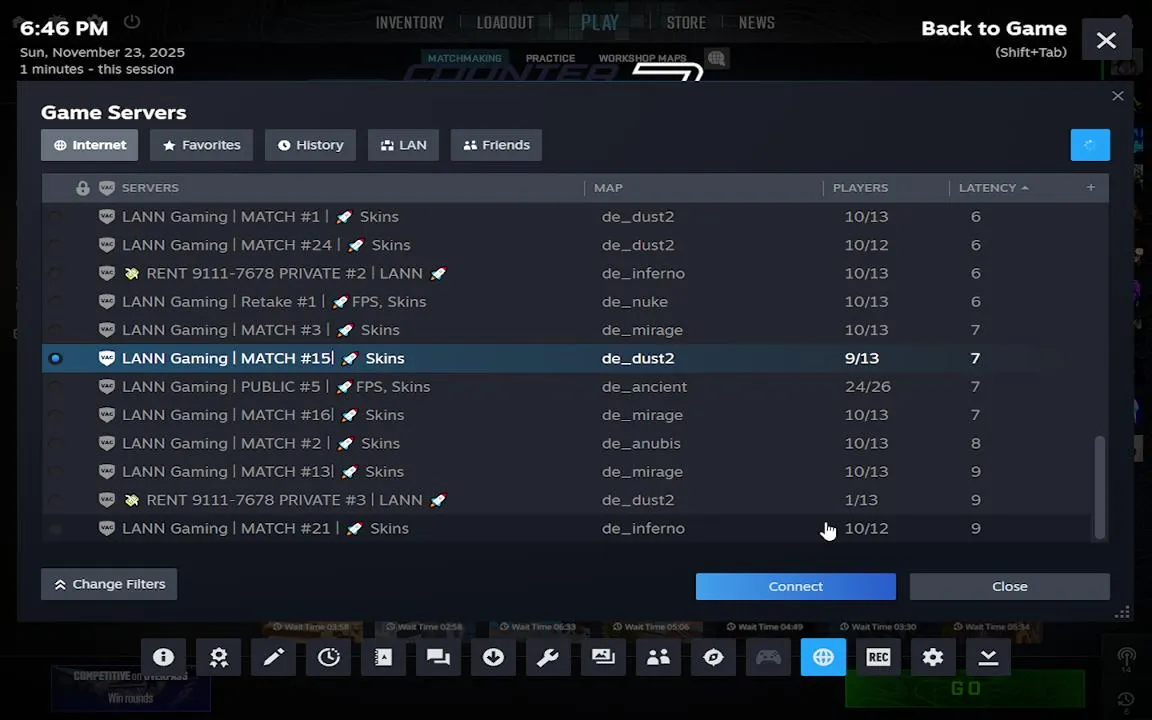Select the WORKSHOP MAPS sub-tab in game
1152x720 pixels.
tap(642, 58)
